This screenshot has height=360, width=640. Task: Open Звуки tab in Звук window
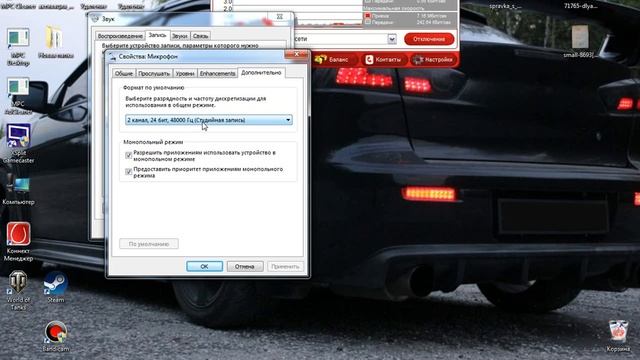point(180,36)
